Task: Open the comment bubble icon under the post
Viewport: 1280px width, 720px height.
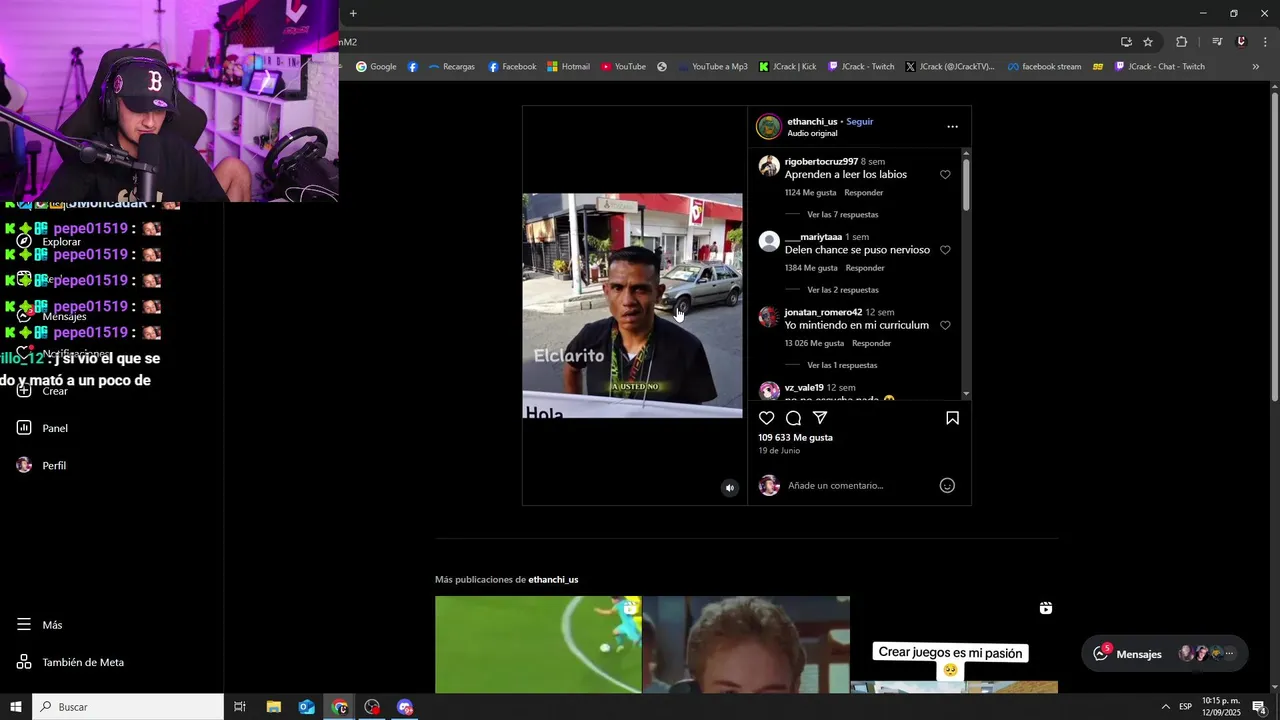Action: tap(793, 418)
